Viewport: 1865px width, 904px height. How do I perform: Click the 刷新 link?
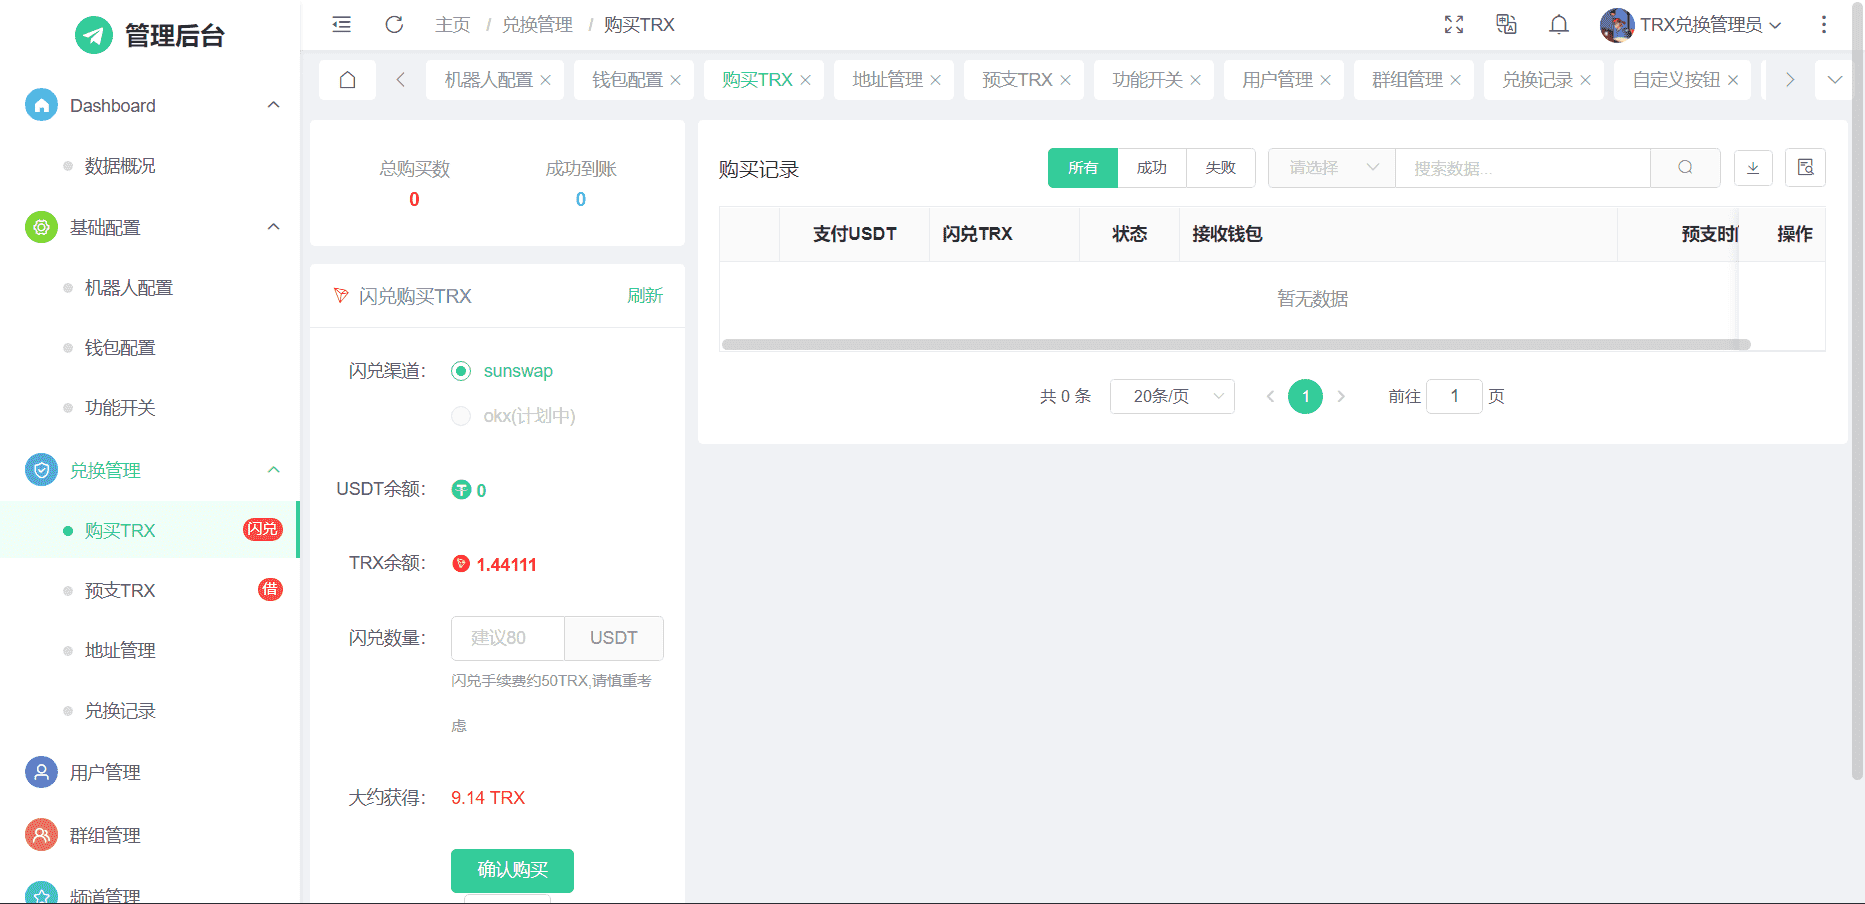[645, 296]
